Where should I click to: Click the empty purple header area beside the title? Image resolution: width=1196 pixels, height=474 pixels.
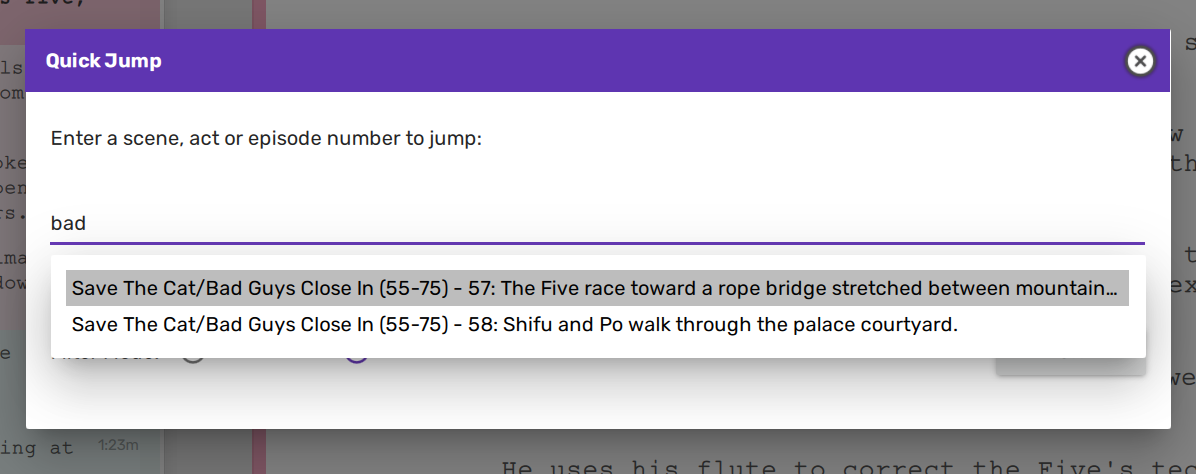pyautogui.click(x=640, y=61)
